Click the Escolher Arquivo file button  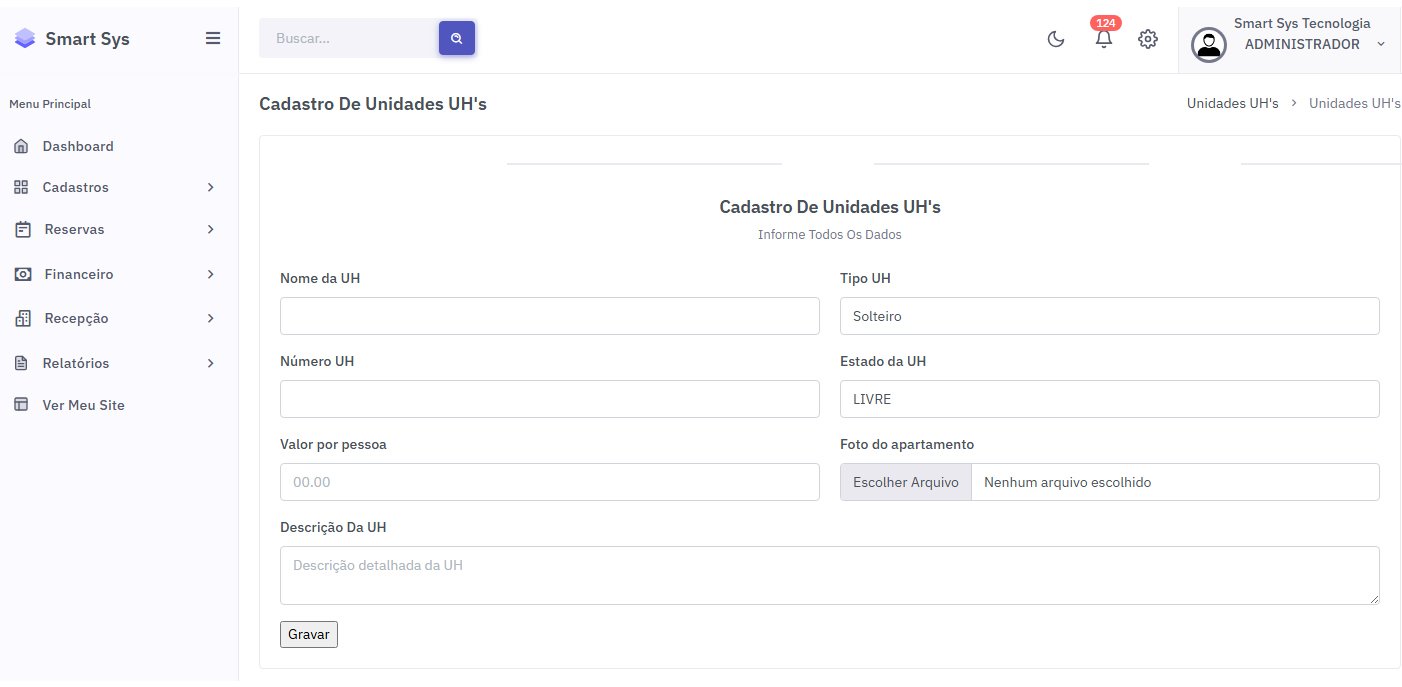[x=906, y=482]
